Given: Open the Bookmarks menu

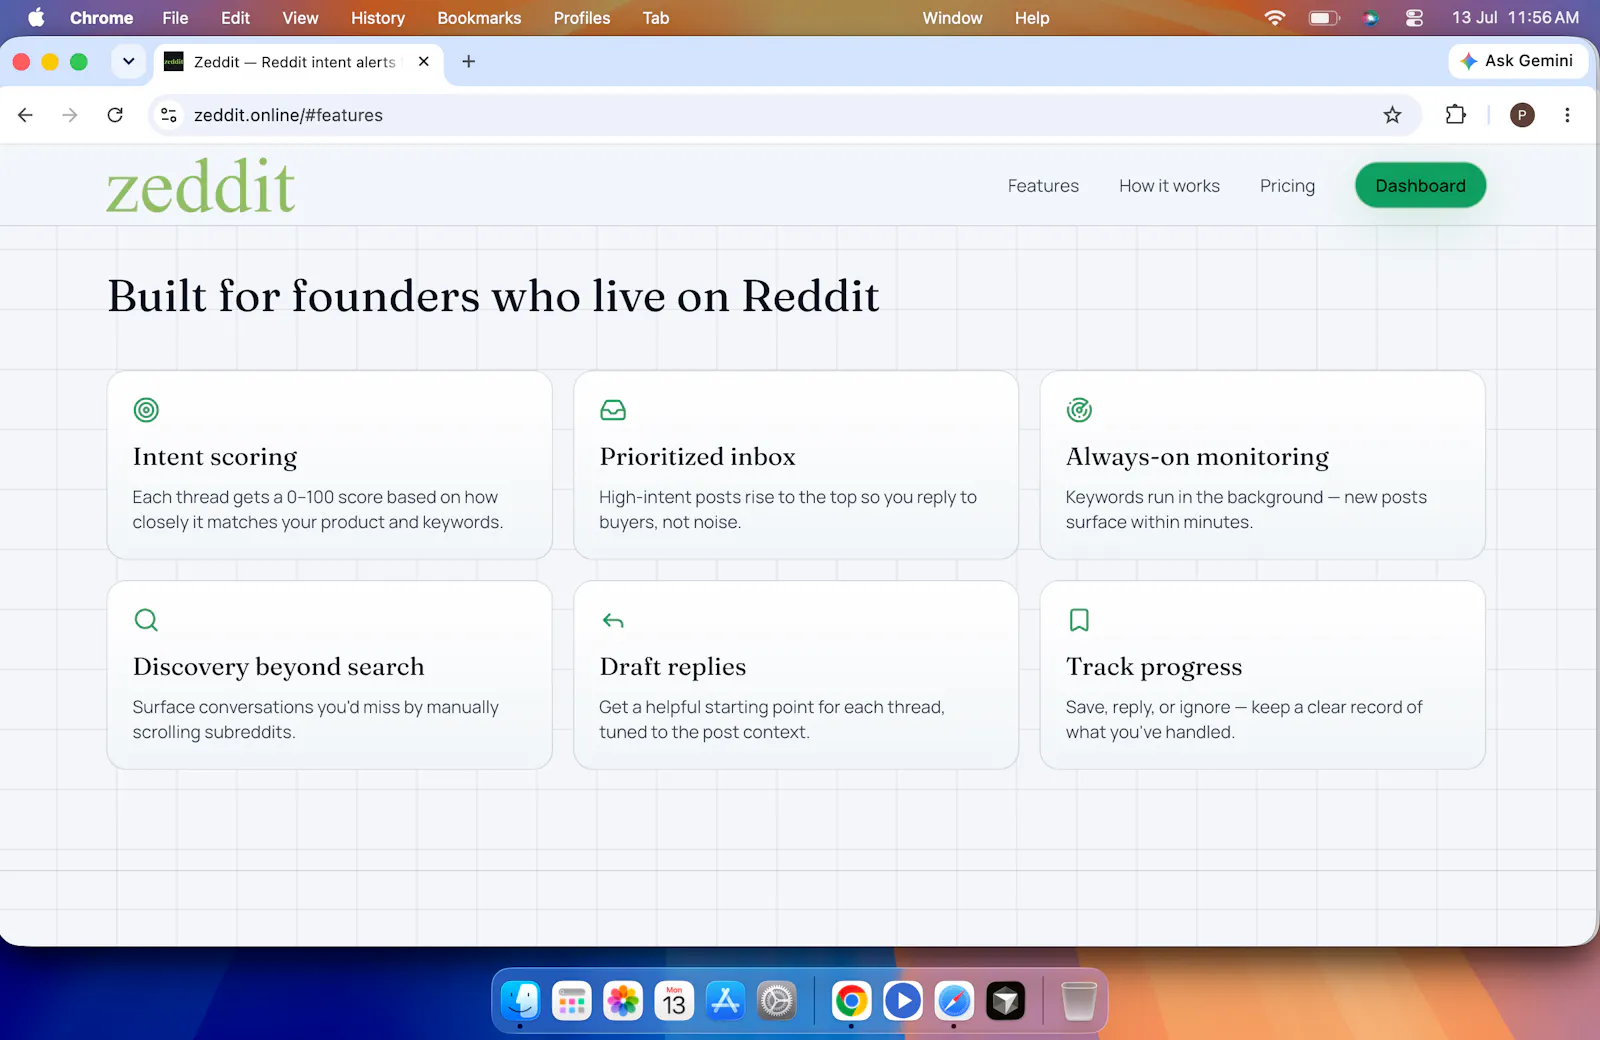Looking at the screenshot, I should tap(479, 18).
